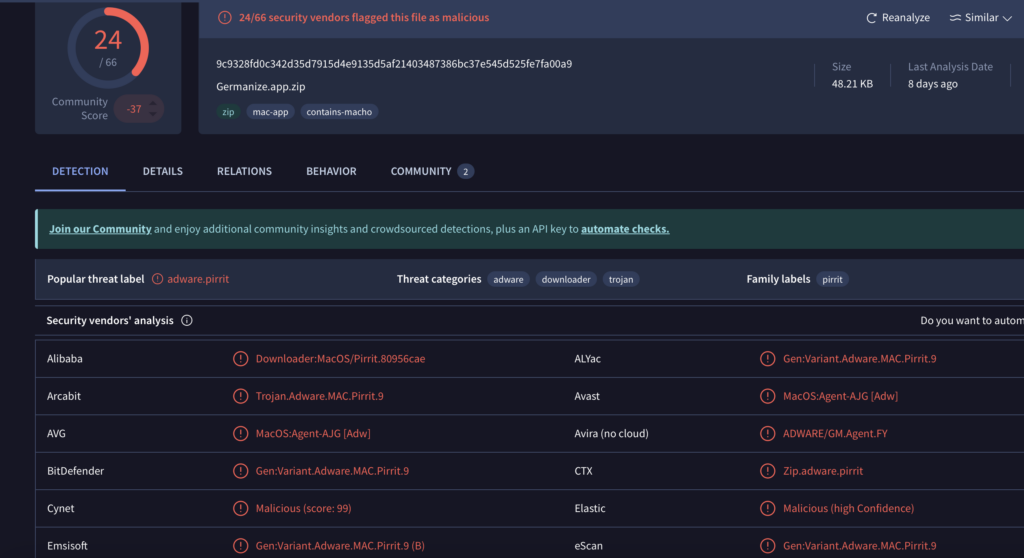1024x558 pixels.
Task: Click ALYac's Gen:Variant.Adware.MAC.Pirrit.9 result
Action: 859,359
